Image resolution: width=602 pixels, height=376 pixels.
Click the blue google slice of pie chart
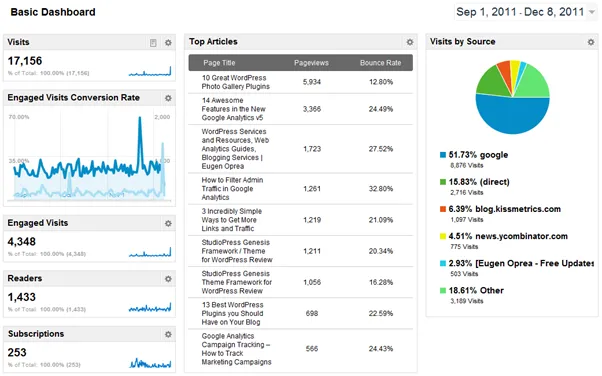(x=512, y=115)
